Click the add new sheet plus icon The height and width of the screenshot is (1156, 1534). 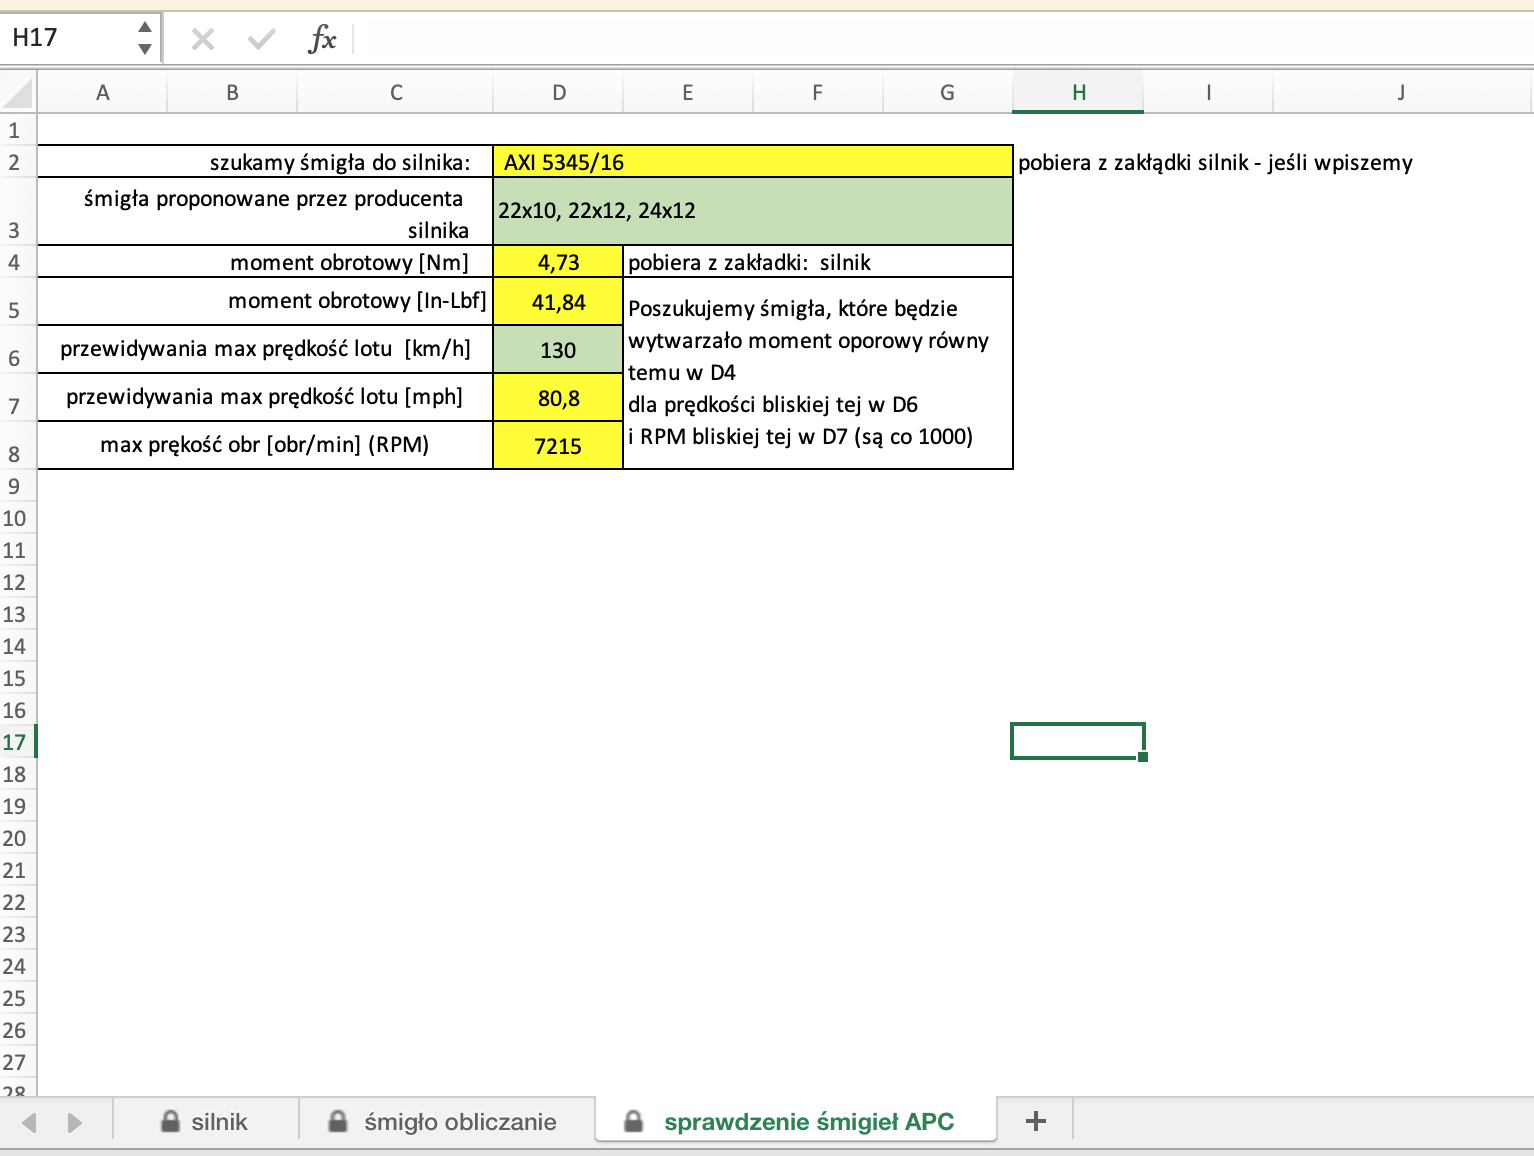[1036, 1121]
